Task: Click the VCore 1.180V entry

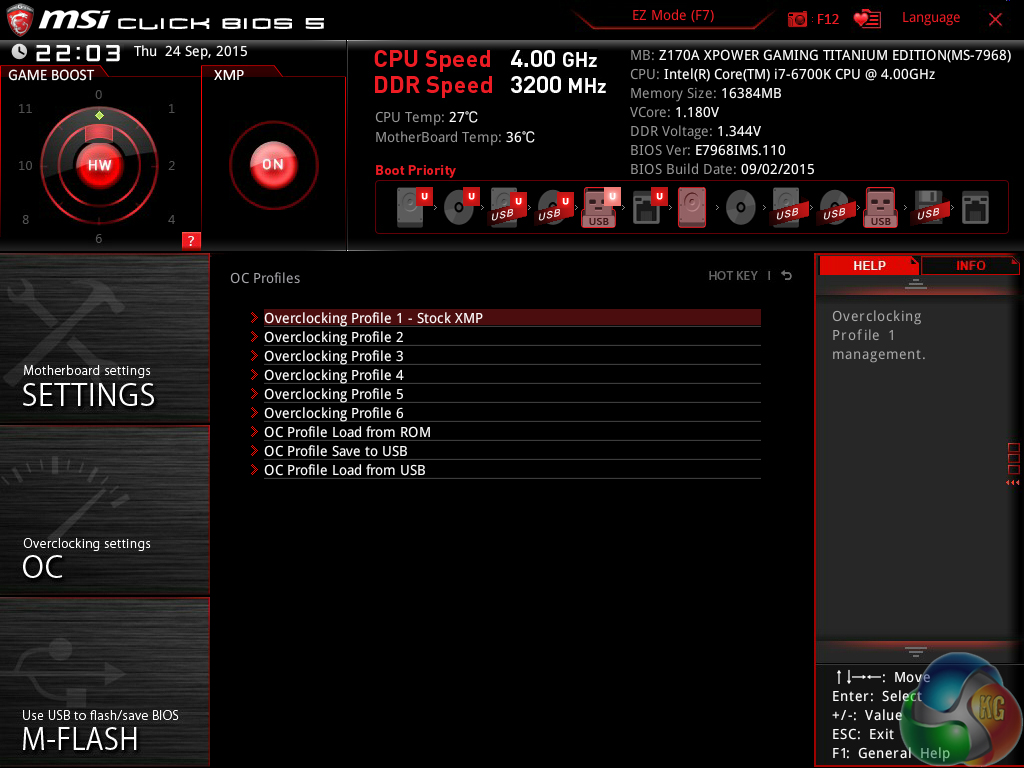Action: (674, 112)
